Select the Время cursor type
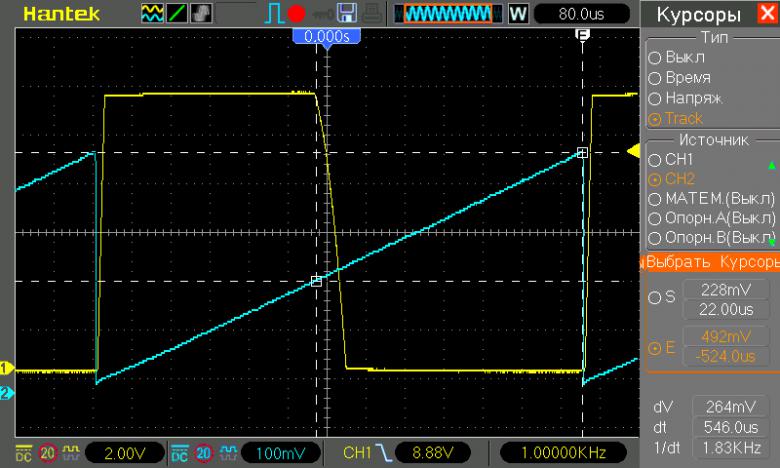Image resolution: width=780 pixels, height=468 pixels. click(653, 77)
